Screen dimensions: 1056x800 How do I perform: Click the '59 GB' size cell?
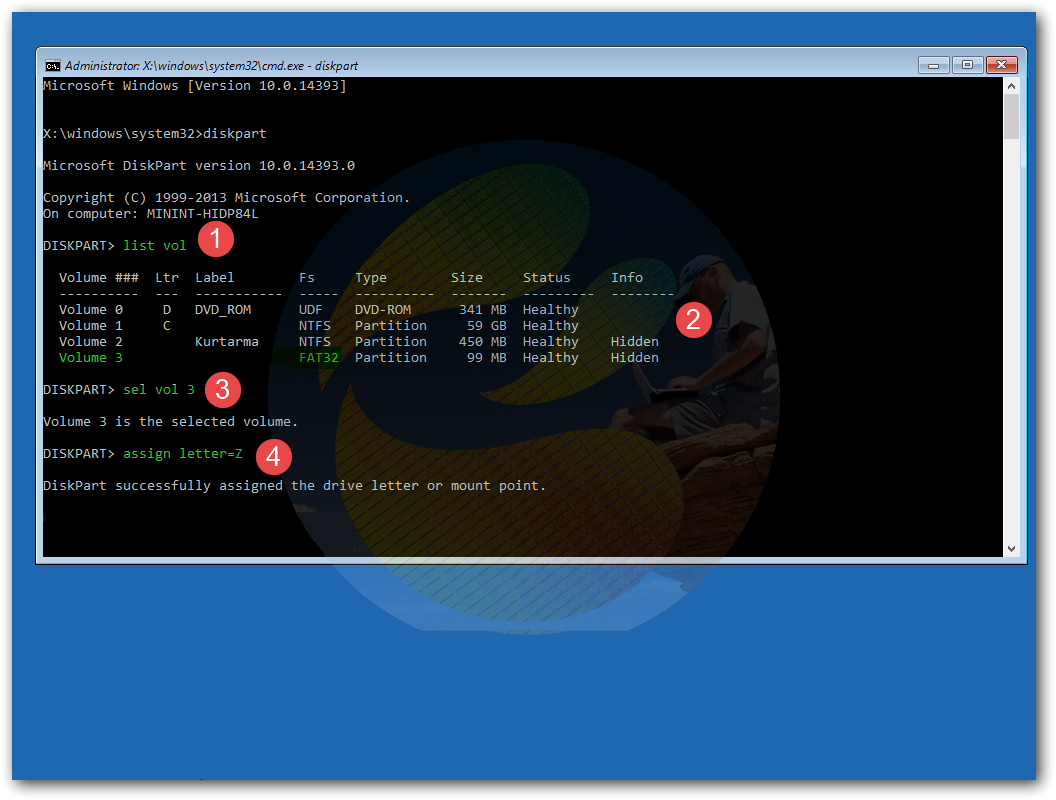tap(487, 326)
